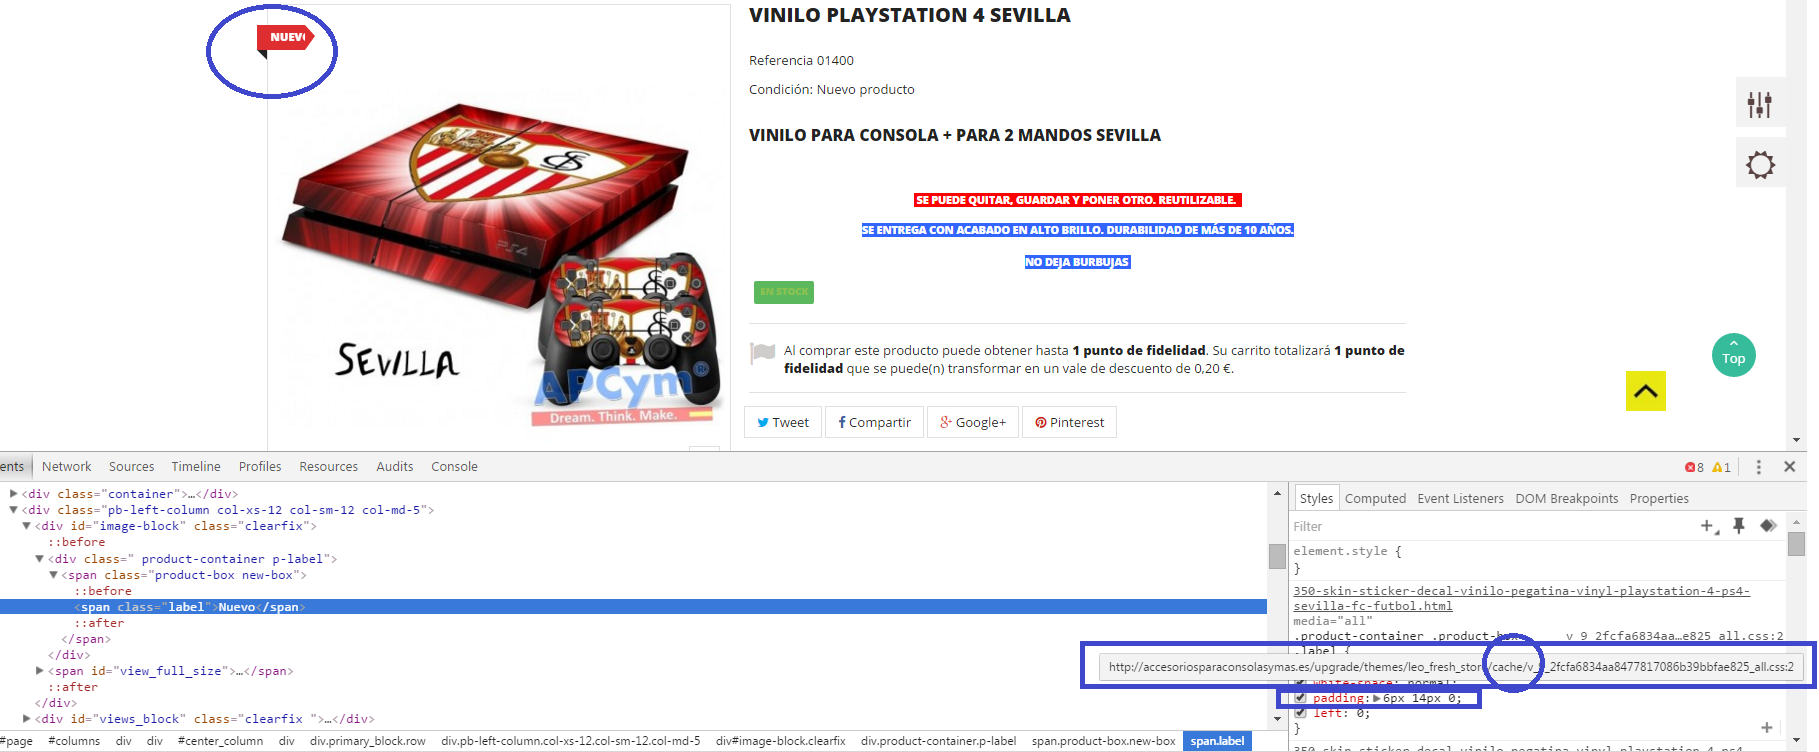1819x752 pixels.
Task: Click the sliders settings icon on the page
Action: (1760, 104)
